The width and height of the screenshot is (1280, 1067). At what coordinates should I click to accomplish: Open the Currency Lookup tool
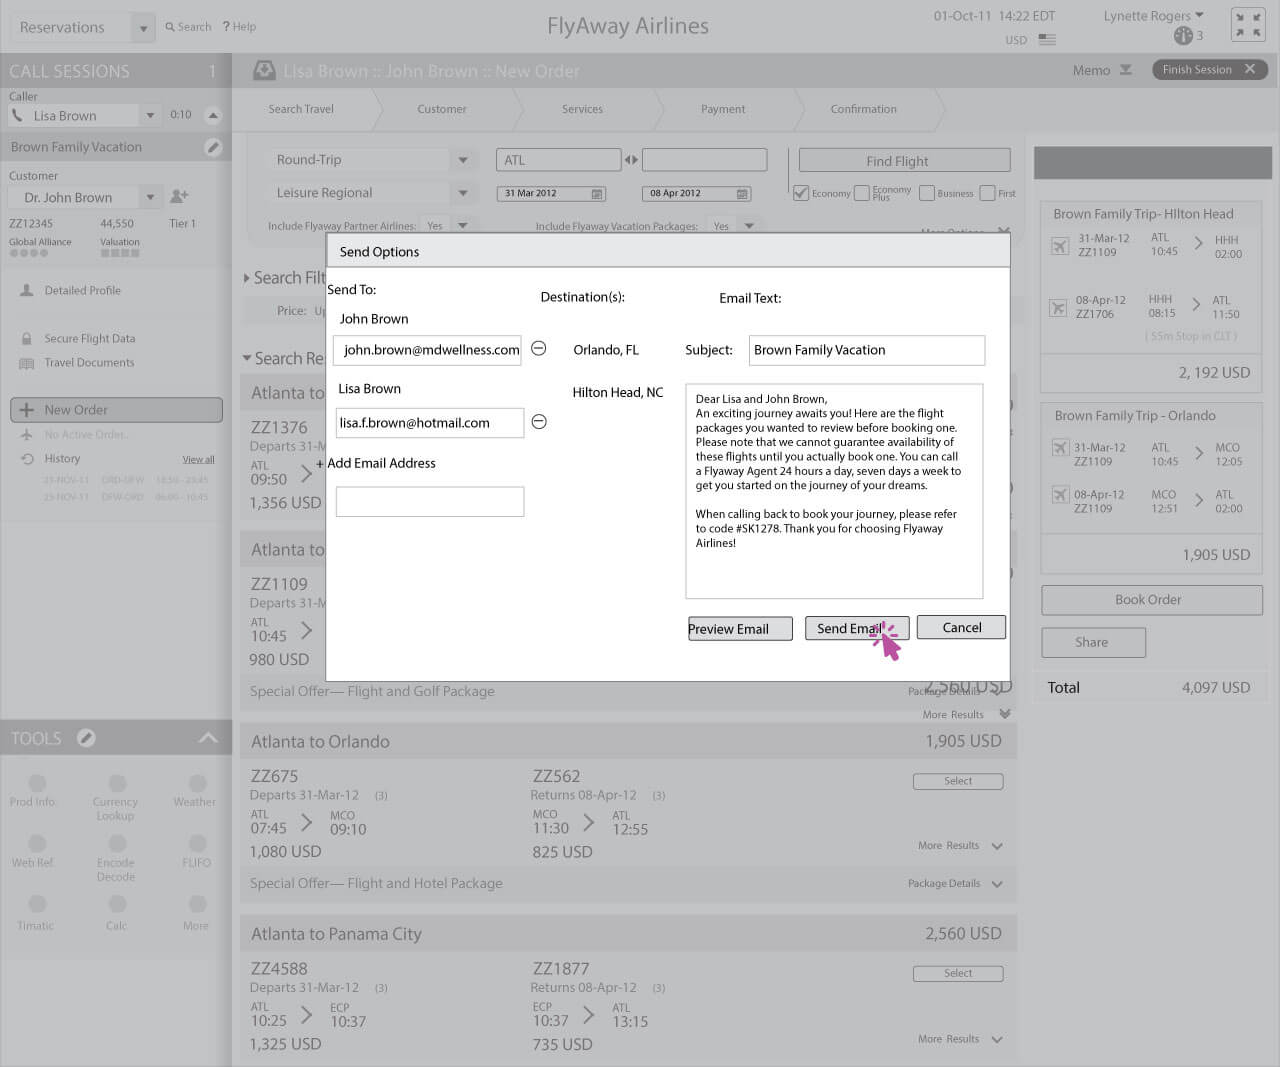click(117, 784)
